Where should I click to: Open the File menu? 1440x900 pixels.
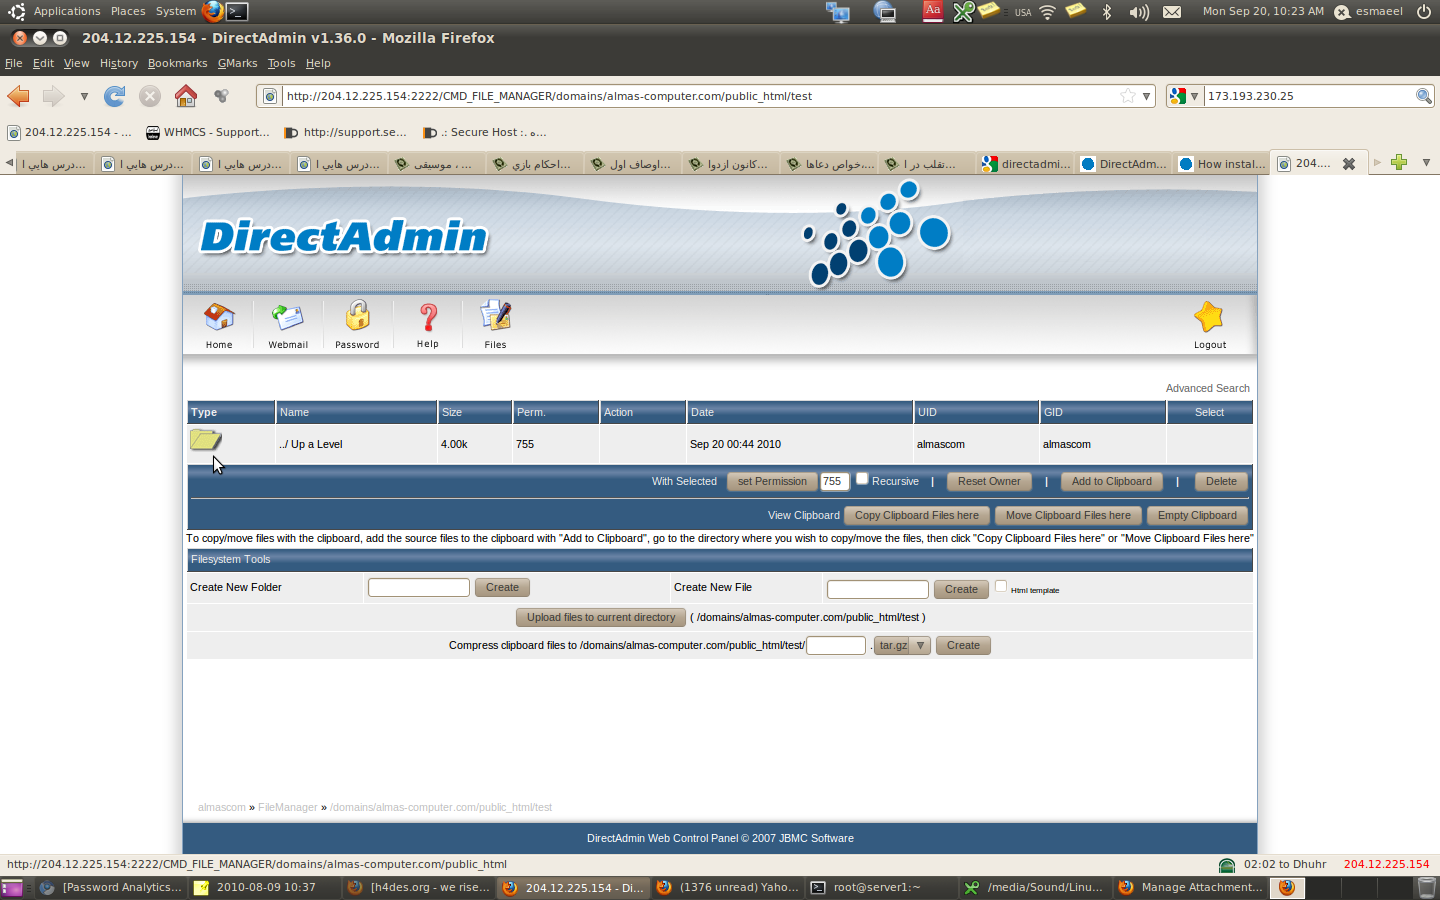(13, 63)
